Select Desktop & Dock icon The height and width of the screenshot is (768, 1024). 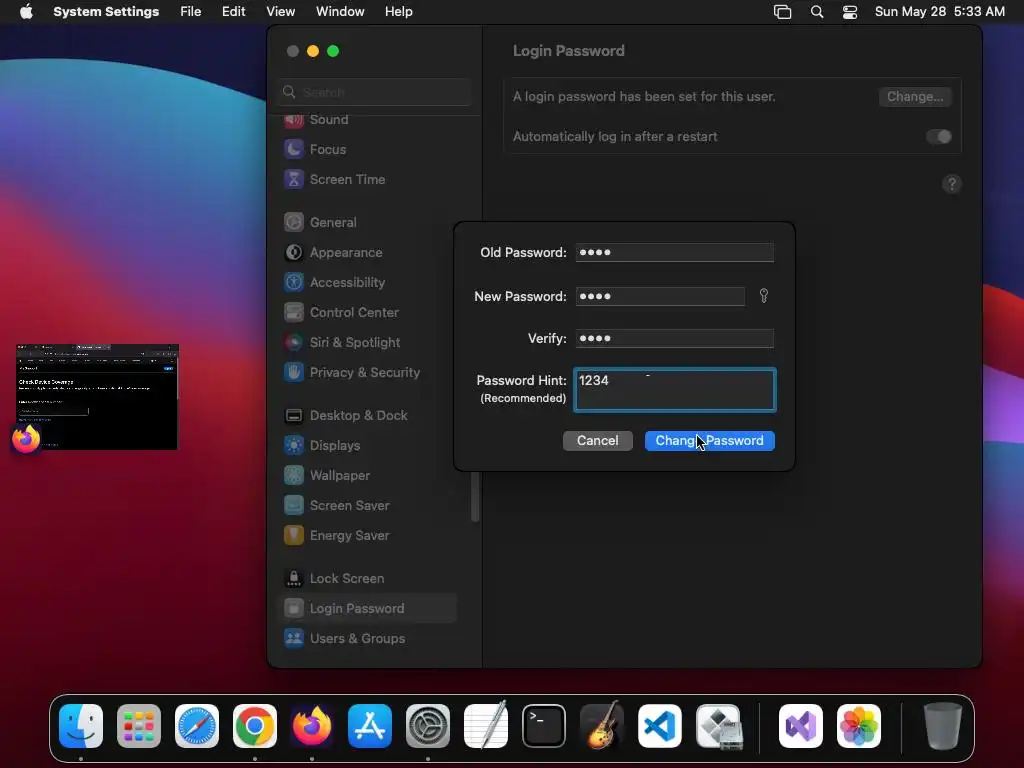(294, 415)
